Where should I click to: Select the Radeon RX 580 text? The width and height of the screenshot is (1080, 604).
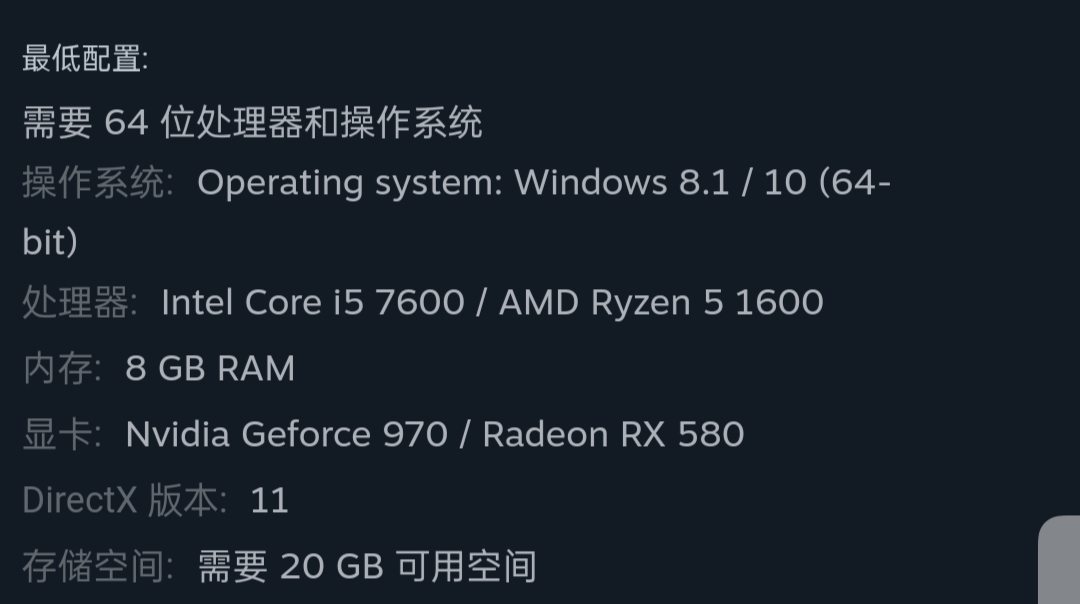pyautogui.click(x=613, y=435)
